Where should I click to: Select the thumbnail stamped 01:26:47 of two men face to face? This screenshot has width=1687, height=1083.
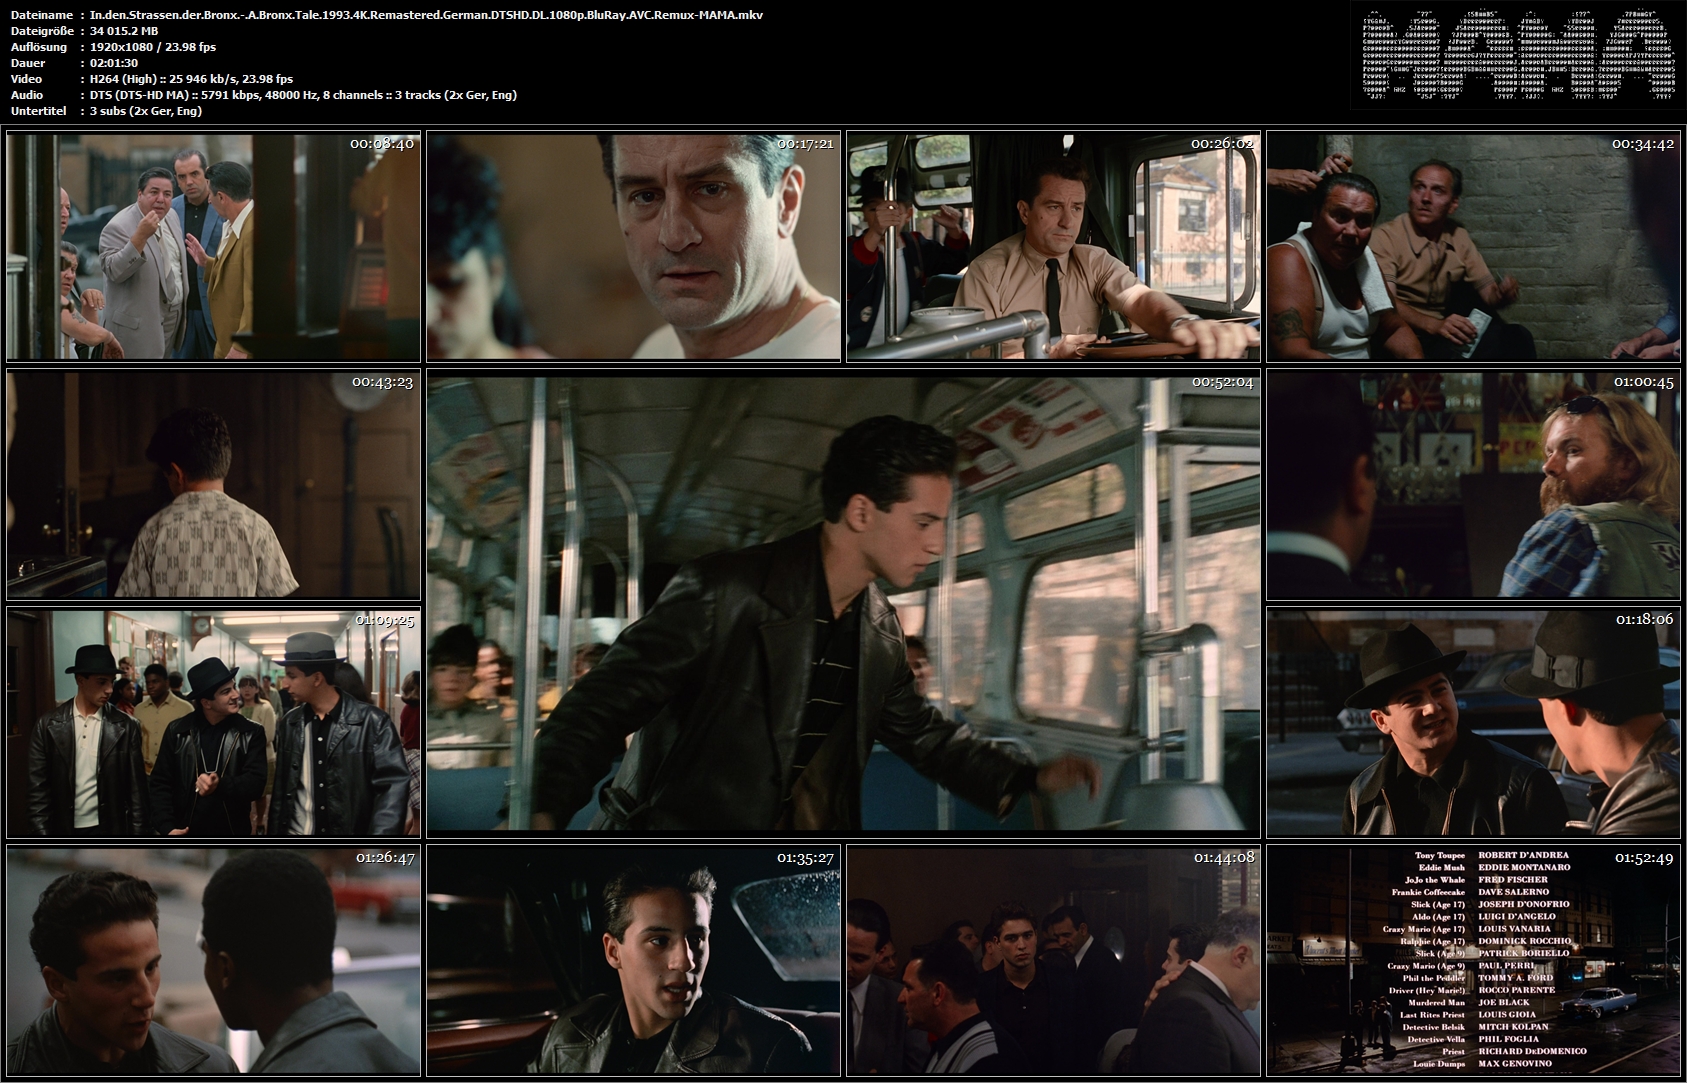[x=213, y=960]
